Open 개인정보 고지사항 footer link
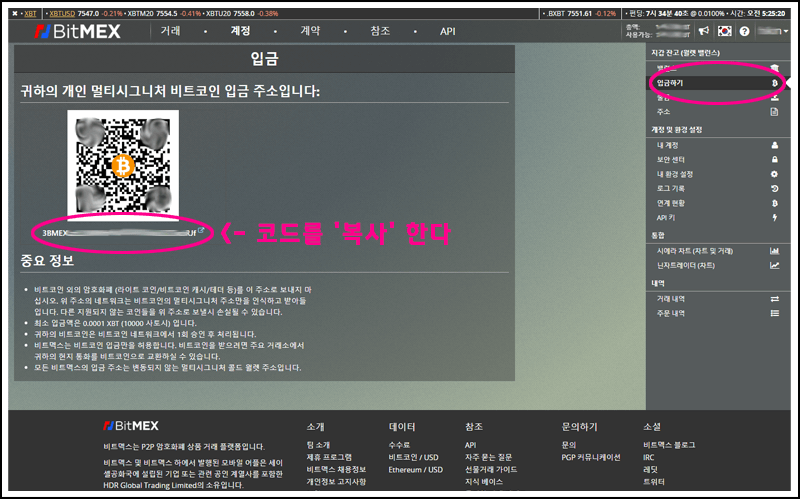Image resolution: width=800 pixels, height=499 pixels. click(x=336, y=482)
